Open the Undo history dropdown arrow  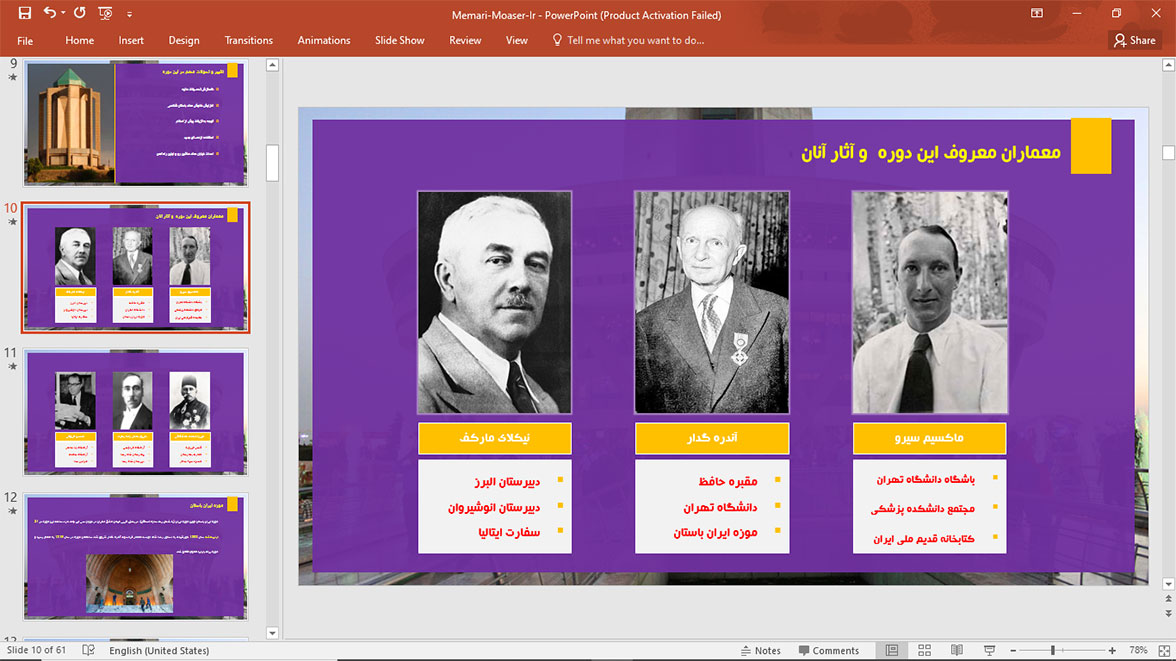pos(63,14)
